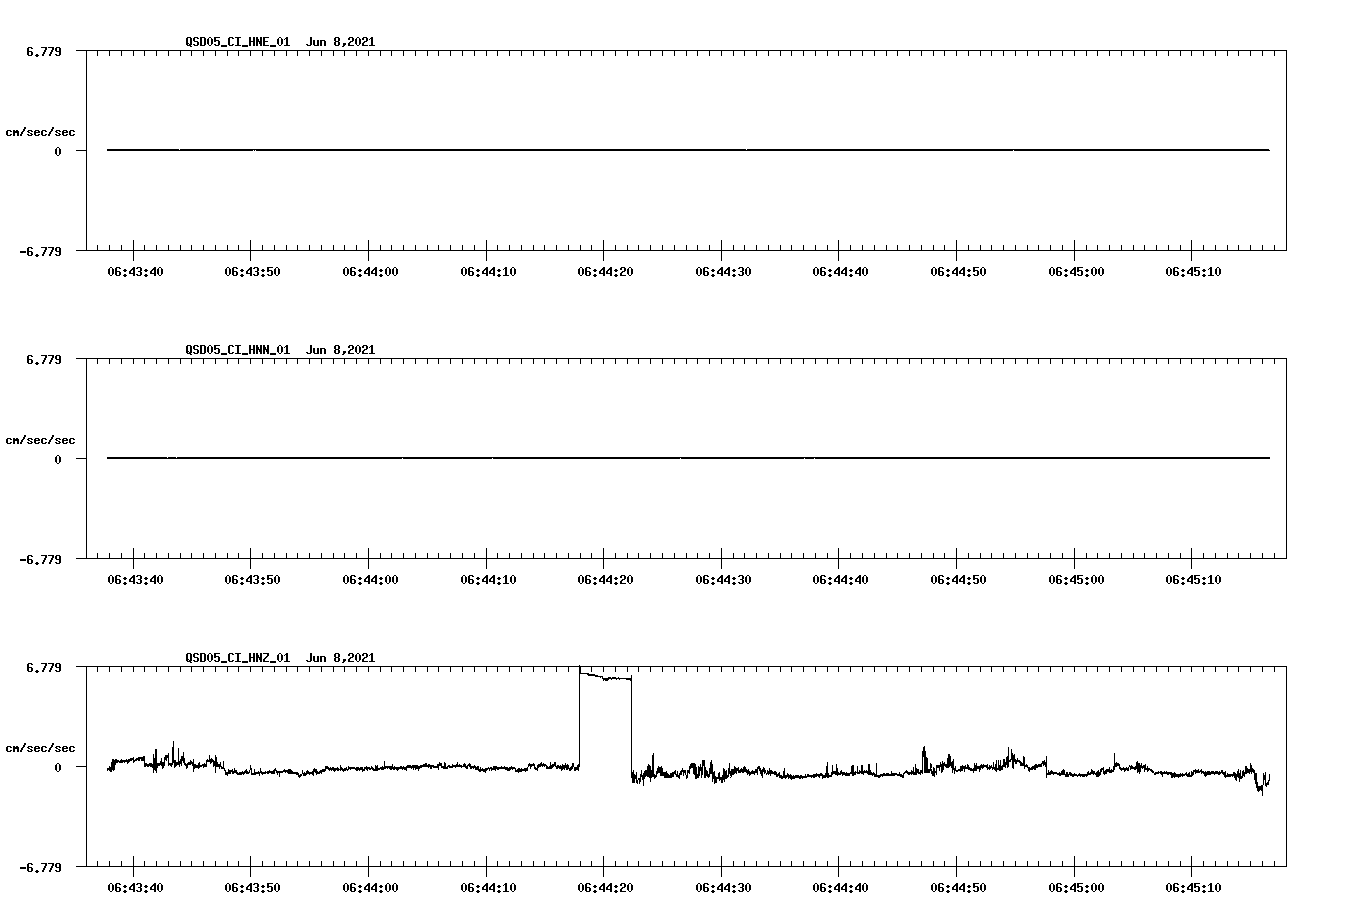
Task: Pick the 06:45:10 time label under HNZ plot
Action: [x=1193, y=888]
